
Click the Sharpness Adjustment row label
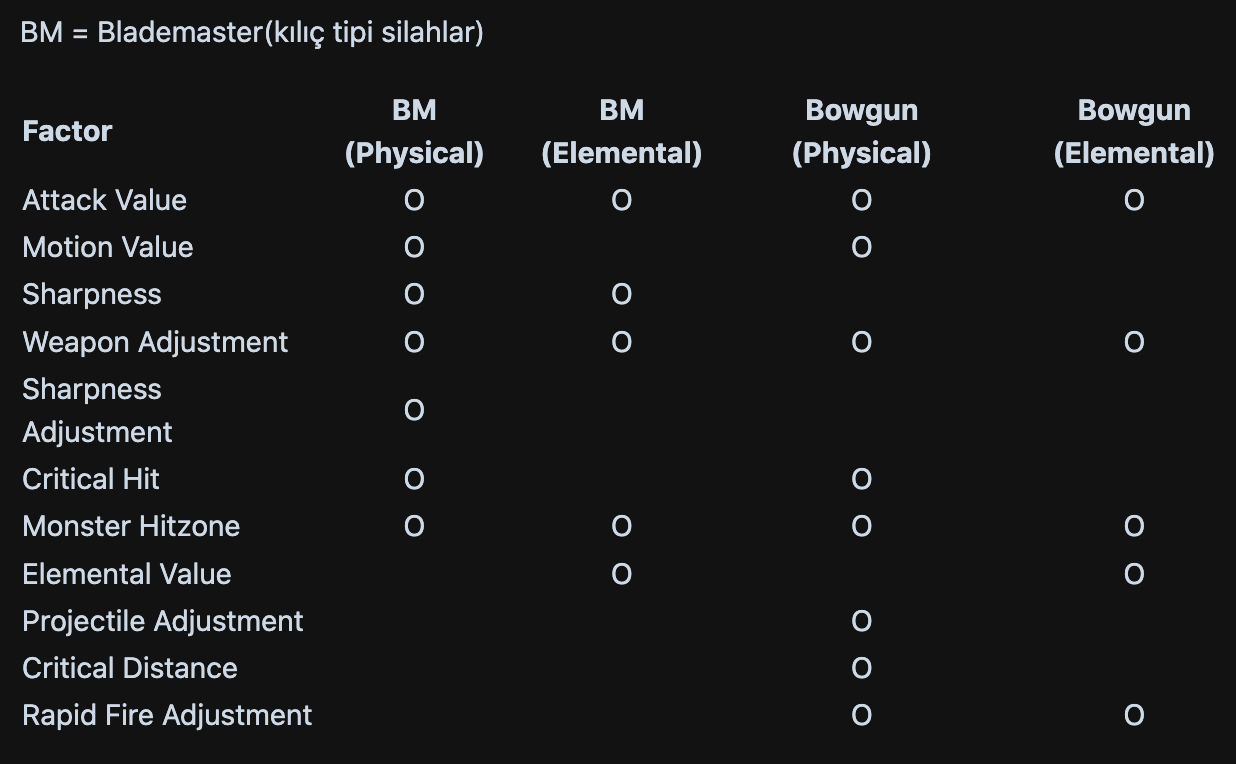(97, 410)
